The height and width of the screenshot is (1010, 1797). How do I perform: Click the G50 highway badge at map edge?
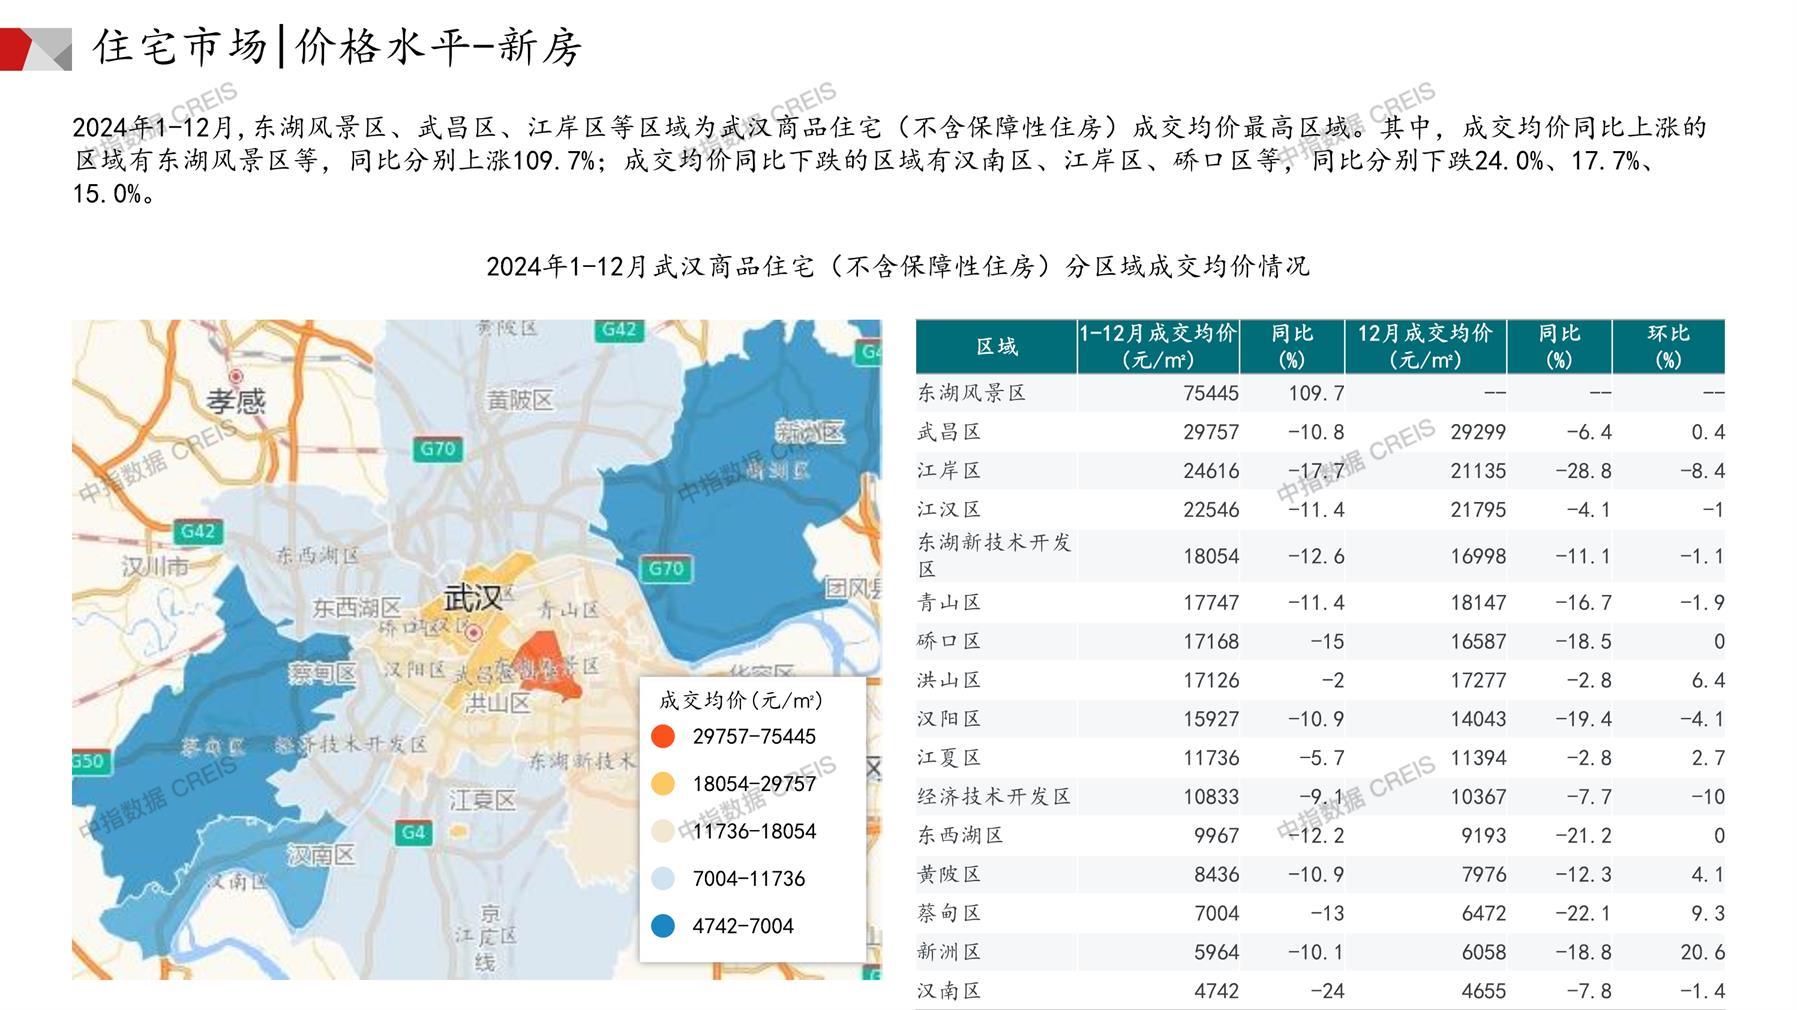point(87,761)
